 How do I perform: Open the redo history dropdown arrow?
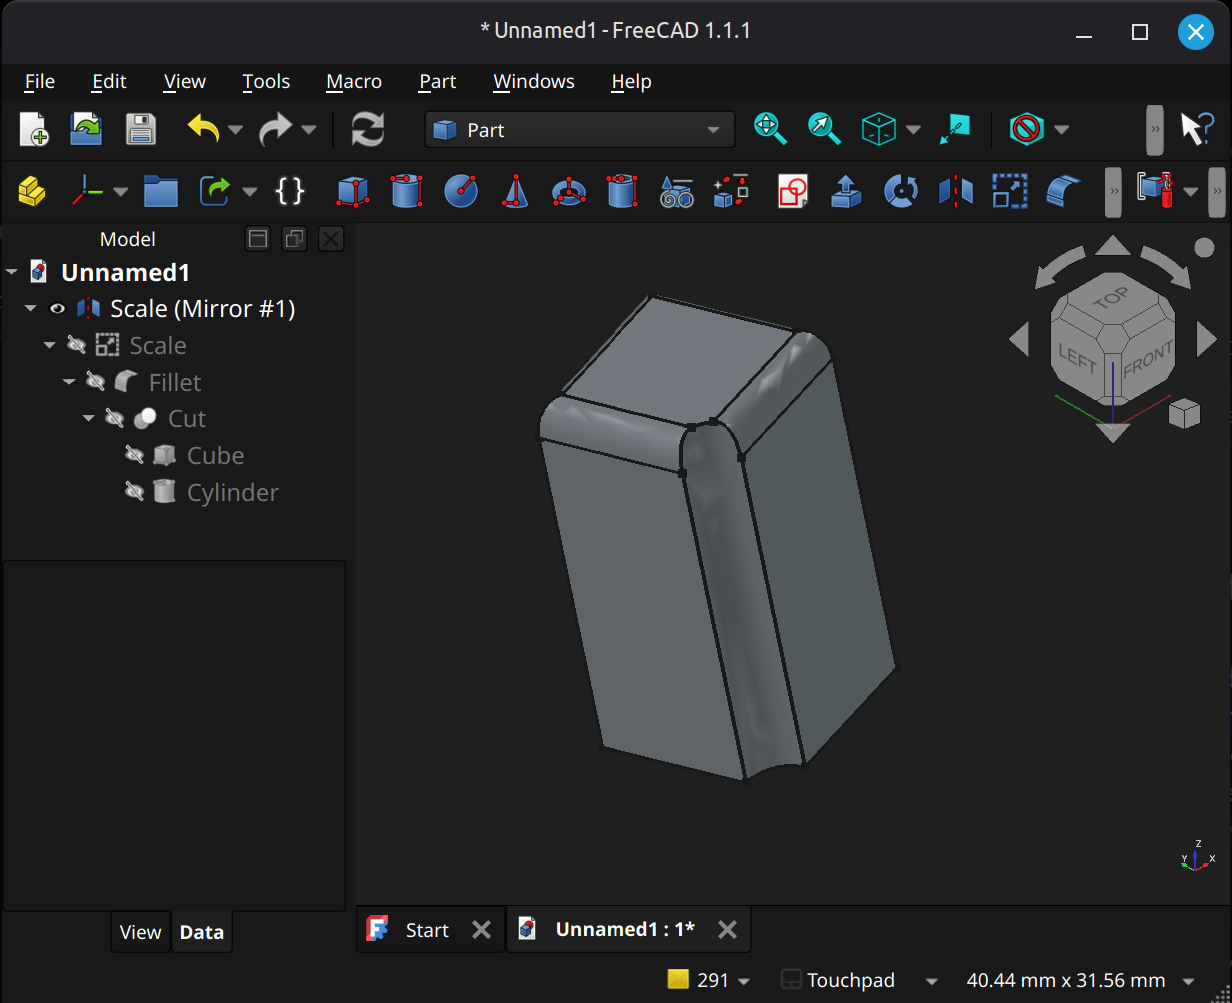click(x=309, y=130)
